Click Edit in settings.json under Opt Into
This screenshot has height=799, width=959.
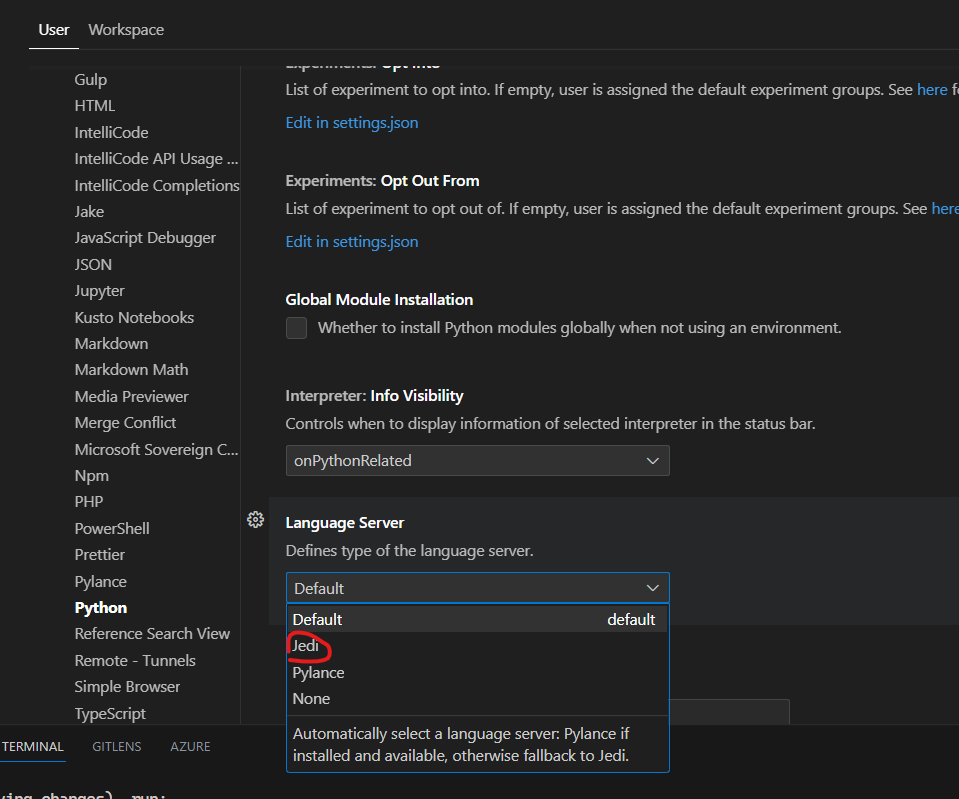coord(351,121)
